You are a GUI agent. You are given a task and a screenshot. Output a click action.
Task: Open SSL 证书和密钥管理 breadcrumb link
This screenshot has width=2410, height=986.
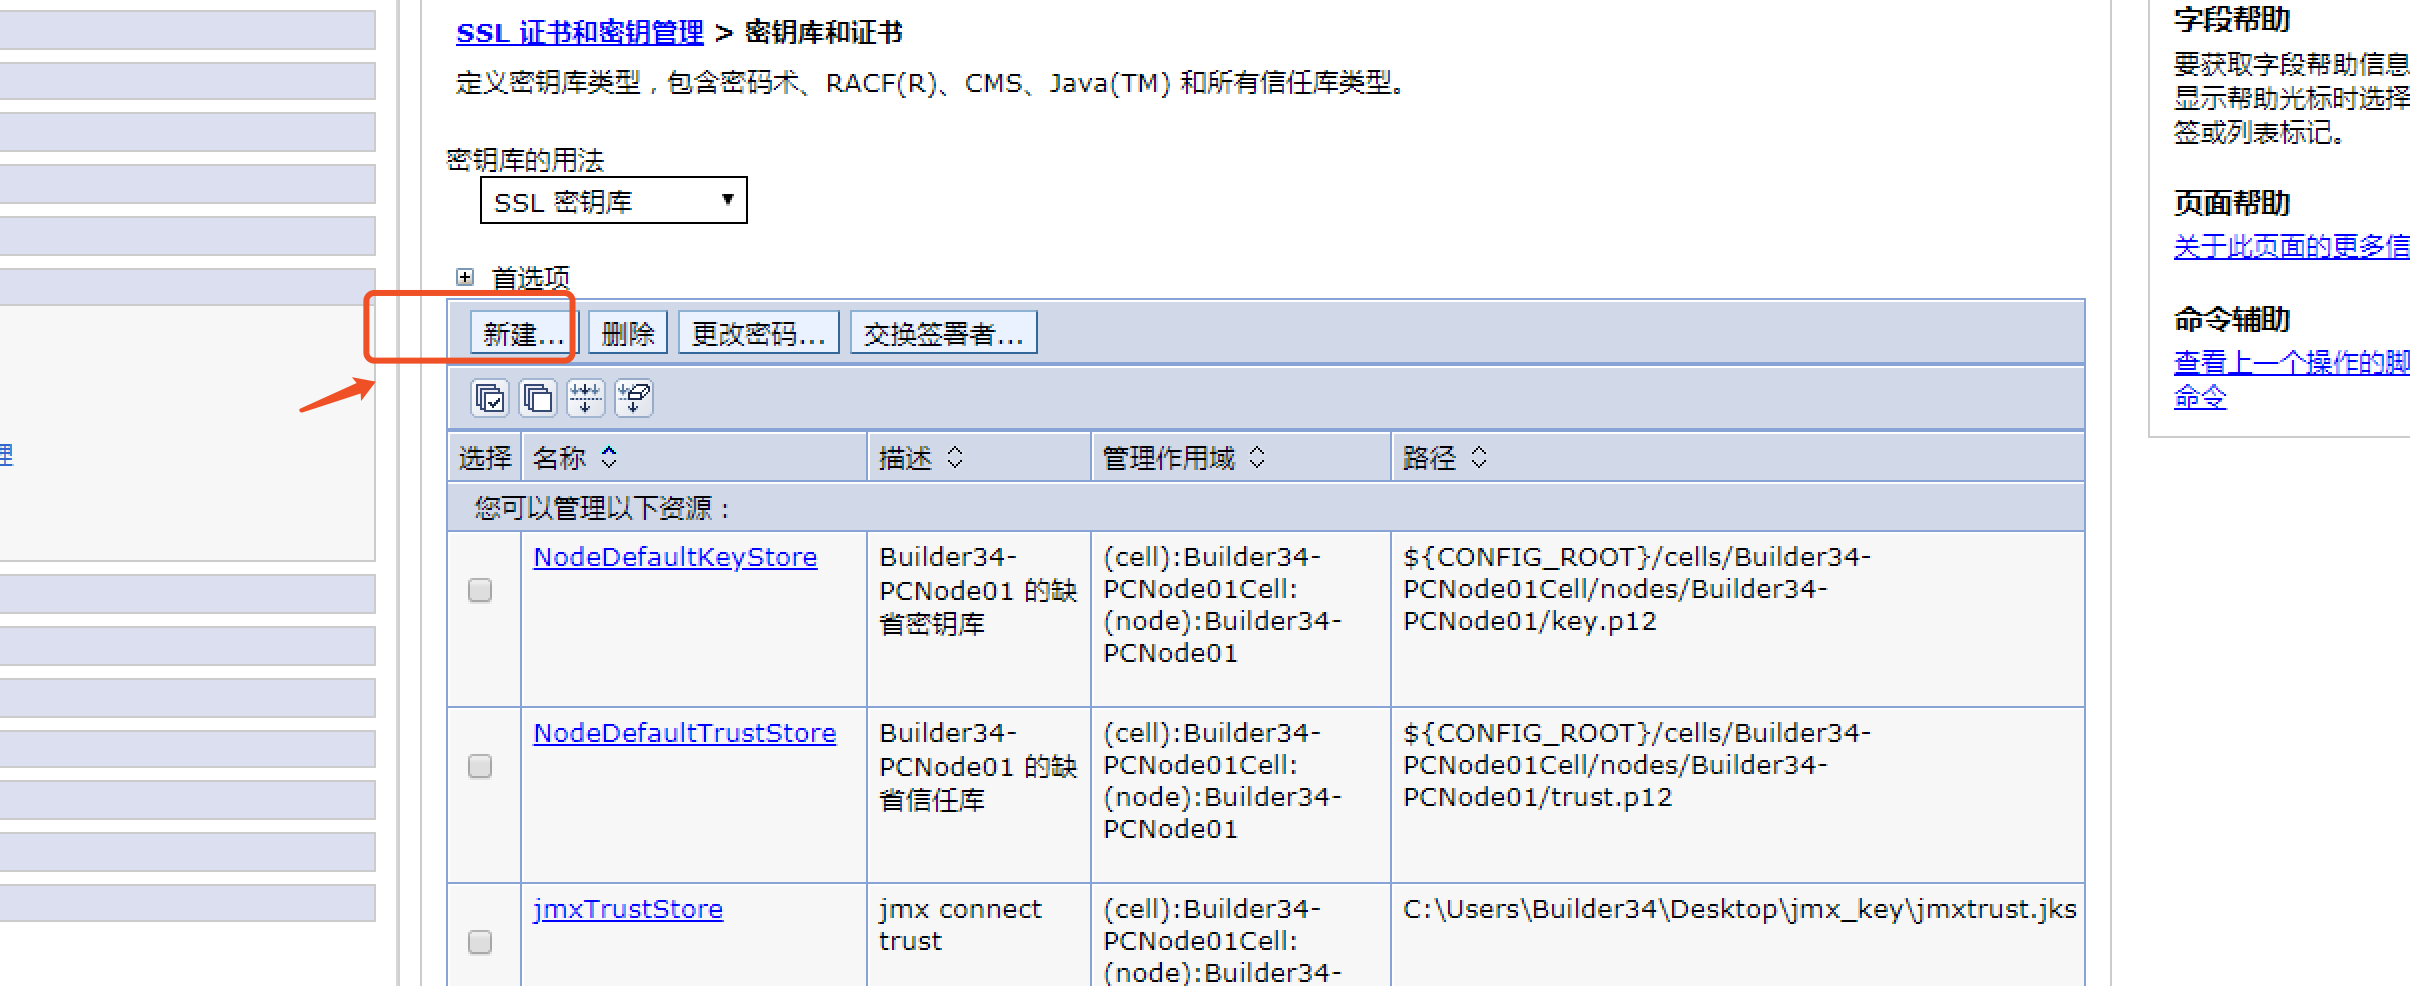580,33
